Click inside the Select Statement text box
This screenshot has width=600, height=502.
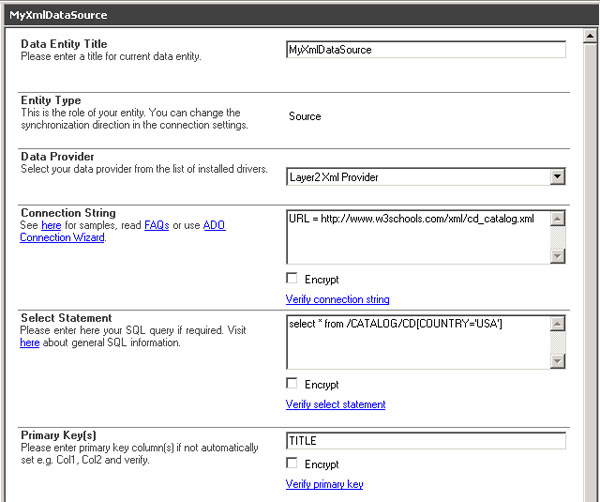coord(417,342)
